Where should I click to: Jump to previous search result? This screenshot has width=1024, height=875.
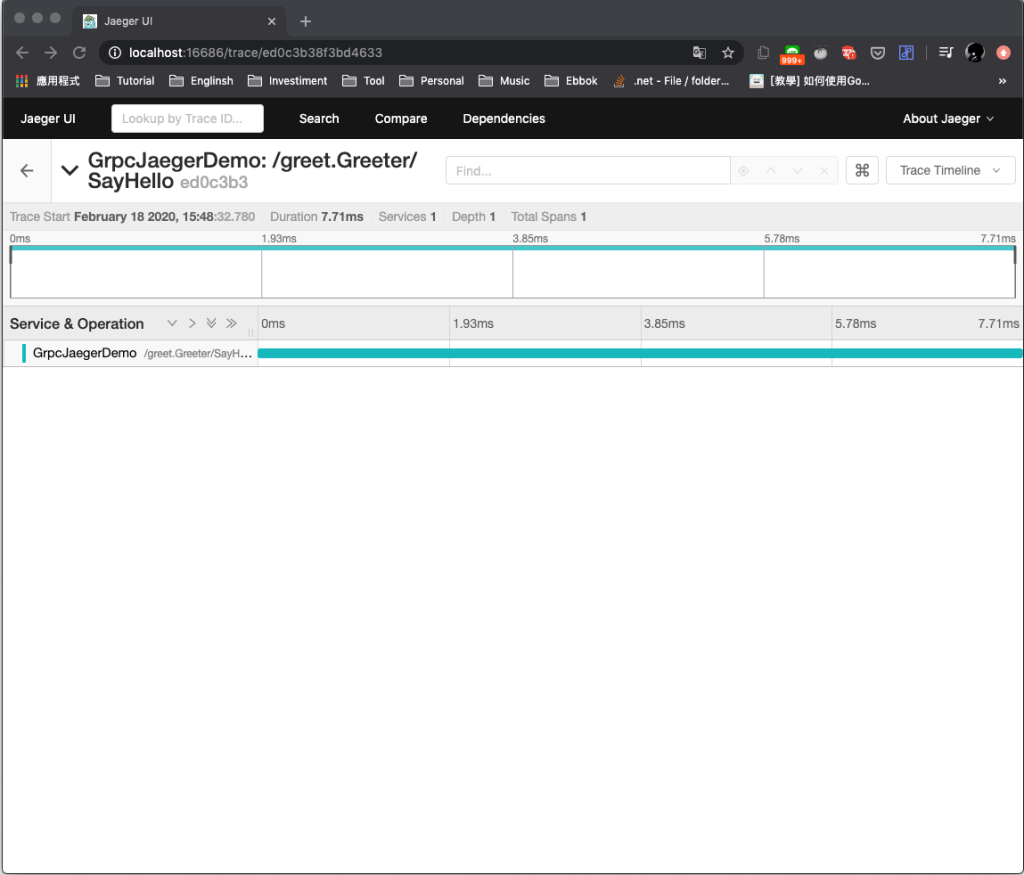point(771,170)
